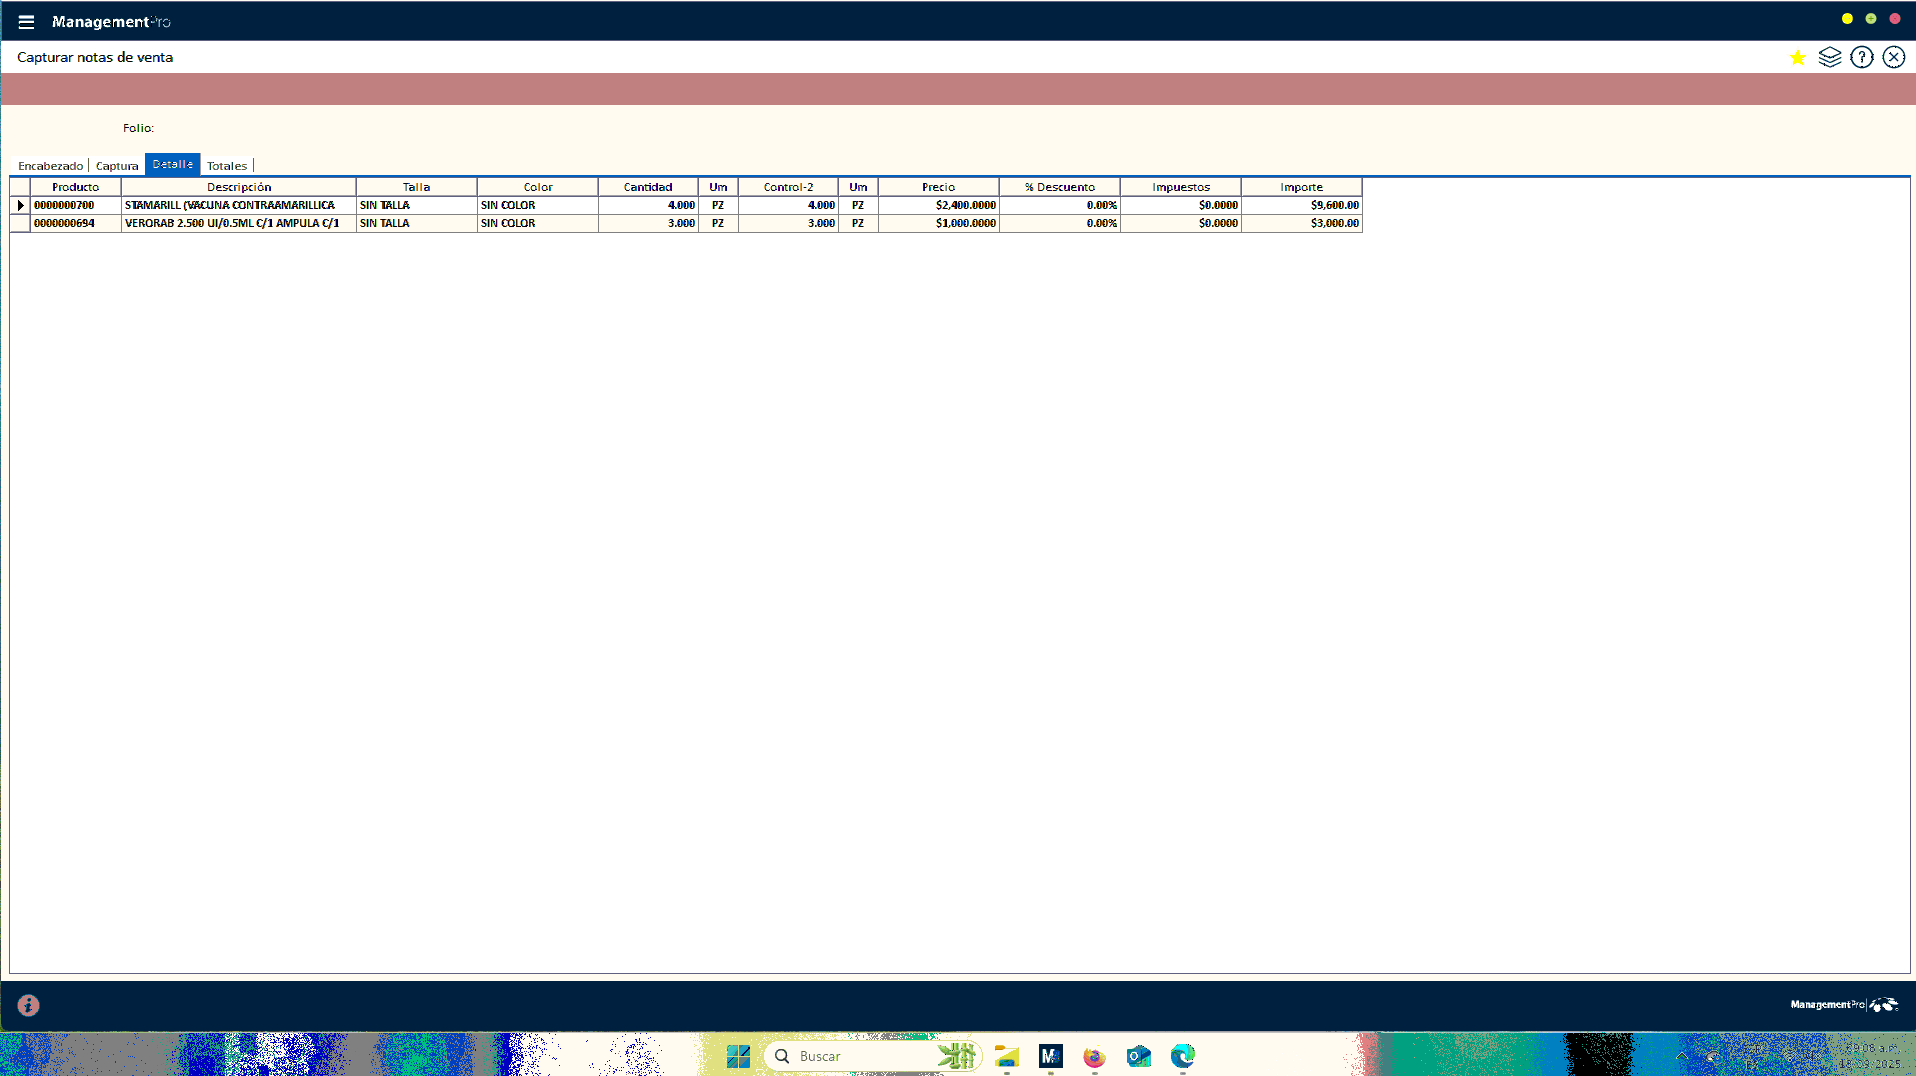Click the Cantidad cell for VERORAB row
Viewport: 1916px width, 1076px height.
648,224
